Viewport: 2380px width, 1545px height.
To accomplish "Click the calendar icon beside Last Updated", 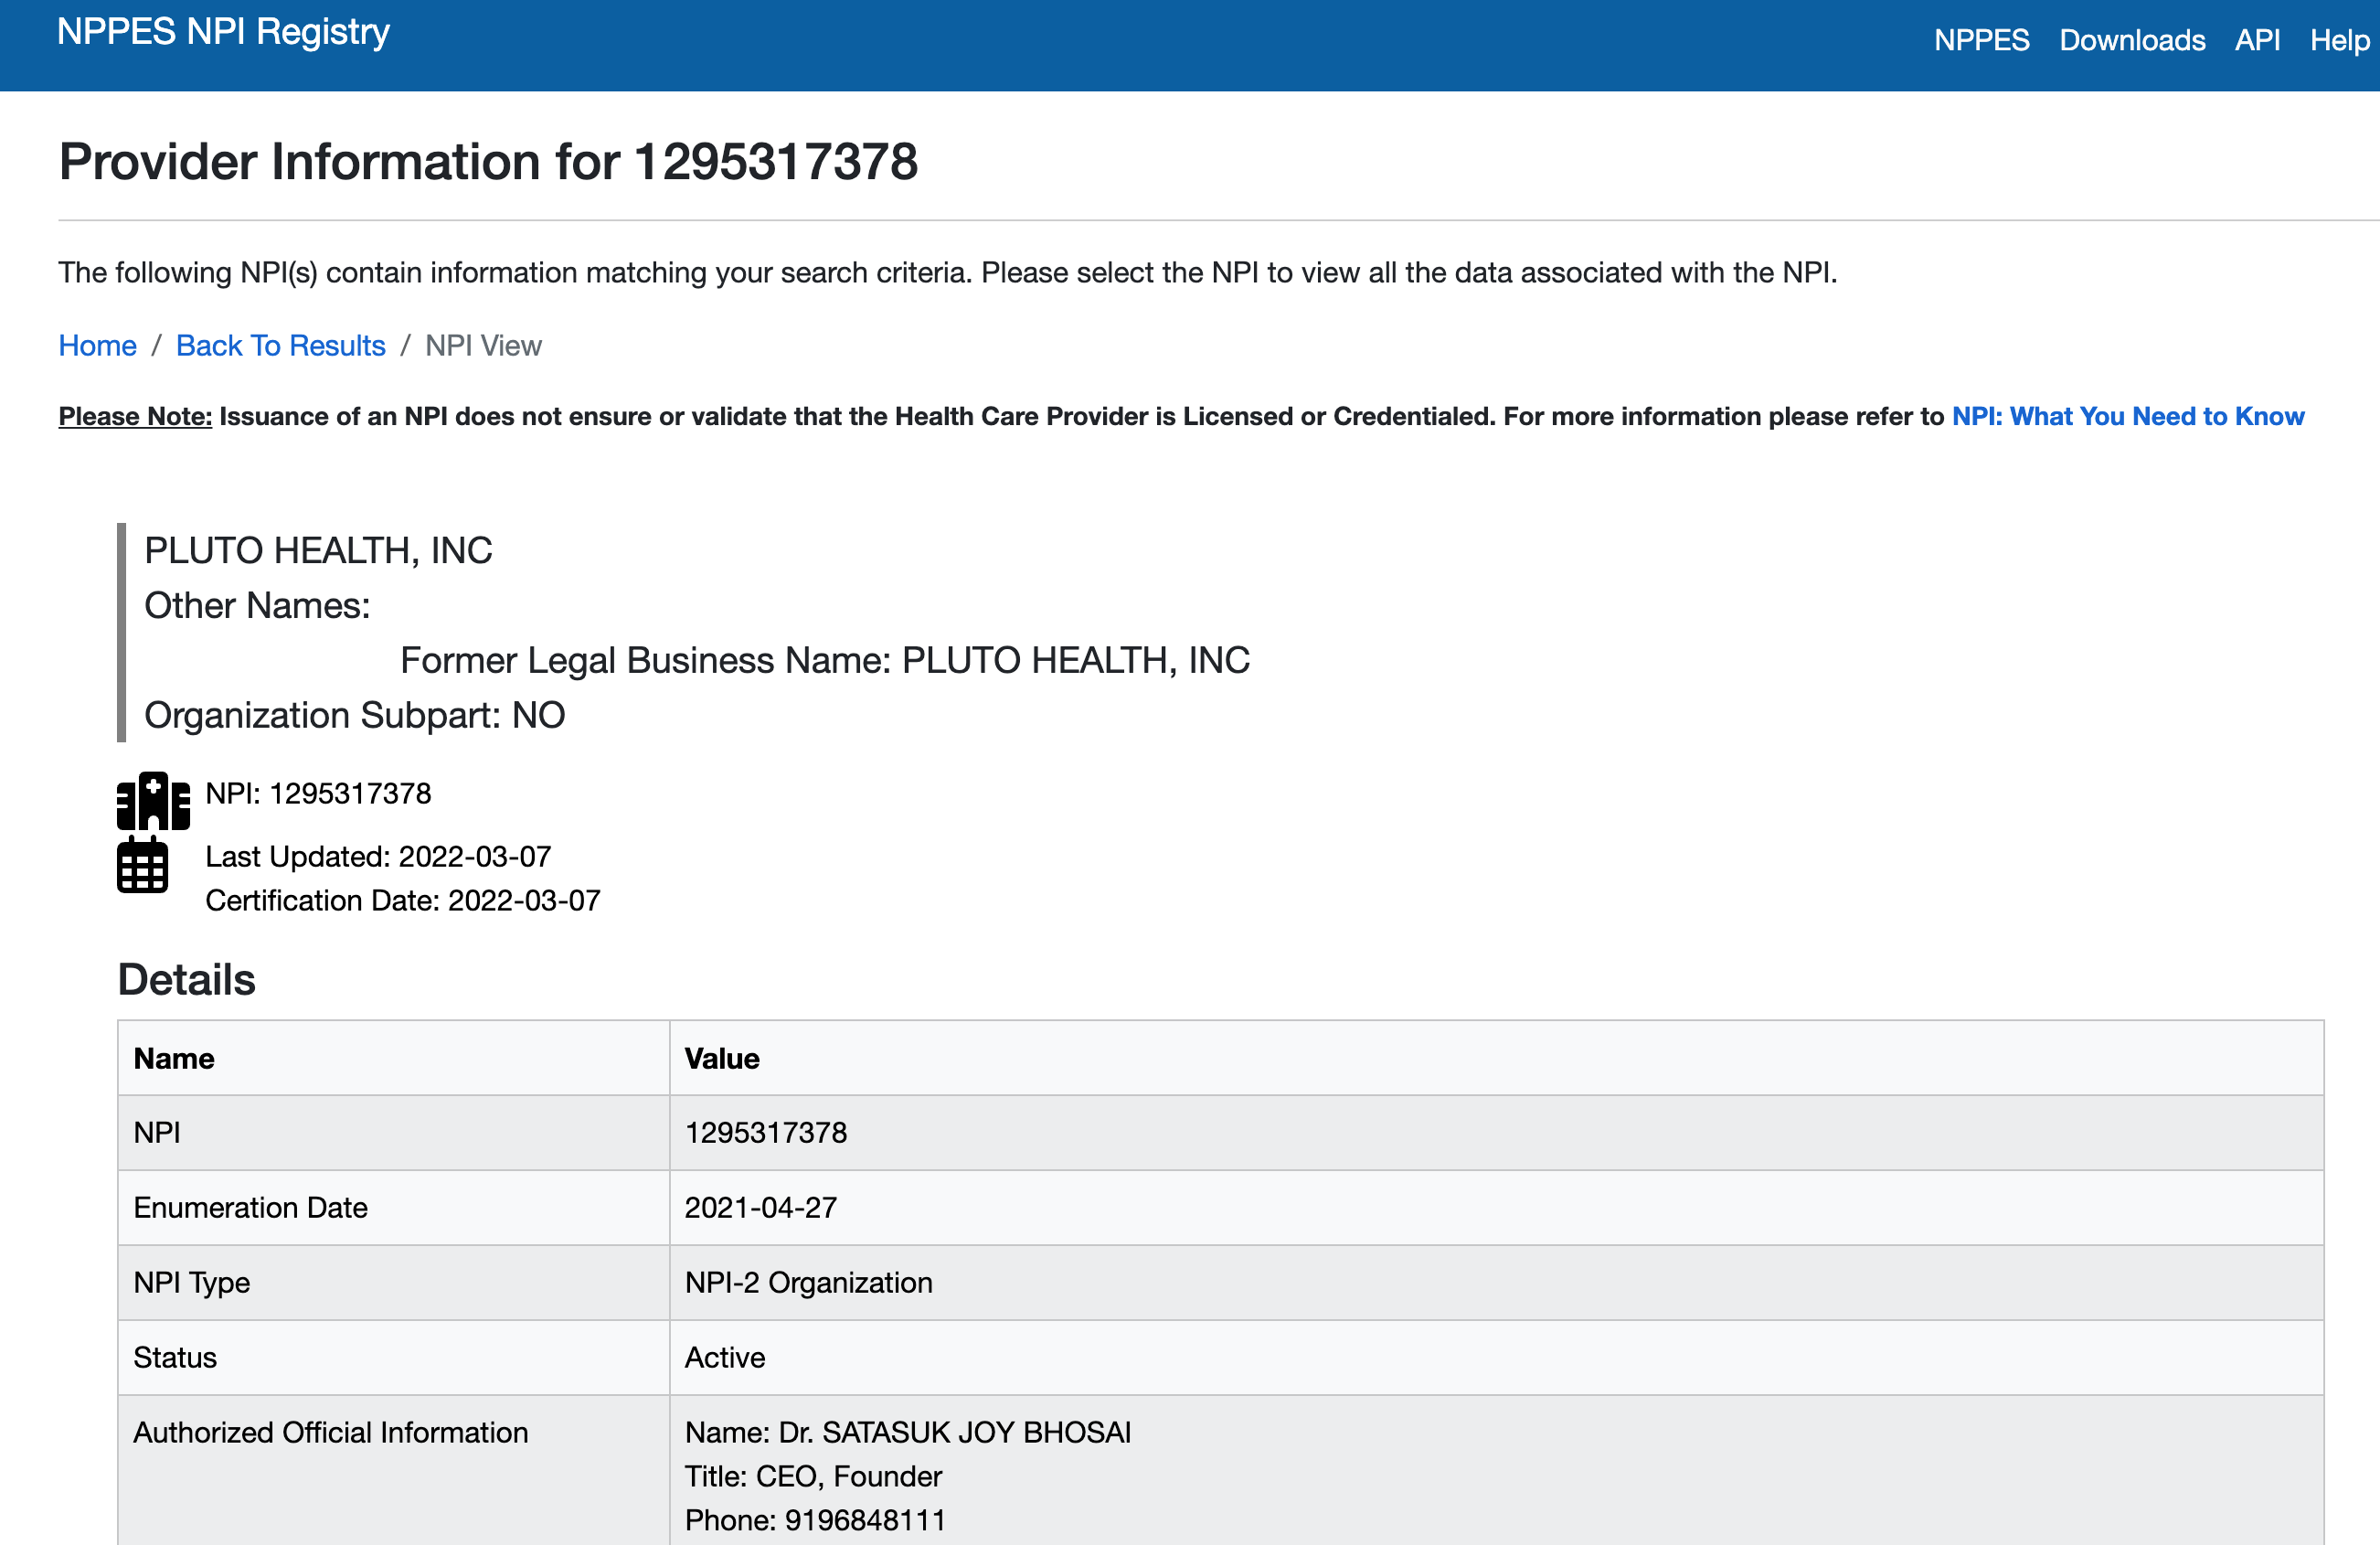I will (x=143, y=865).
